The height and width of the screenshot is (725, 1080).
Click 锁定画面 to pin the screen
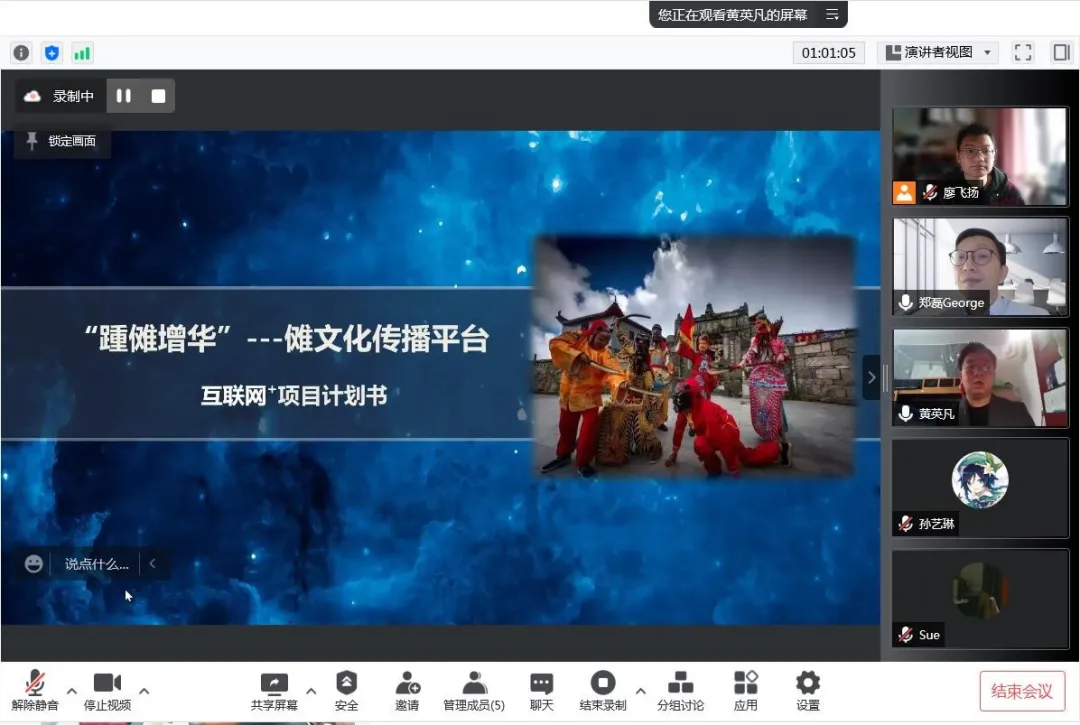coord(62,141)
